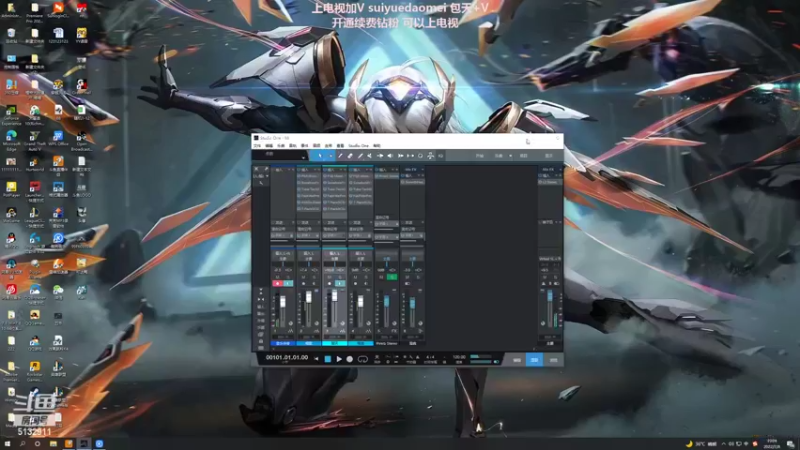Viewport: 800px width, 450px height.
Task: Open Microsoft Edge desktop icon
Action: coord(11,139)
